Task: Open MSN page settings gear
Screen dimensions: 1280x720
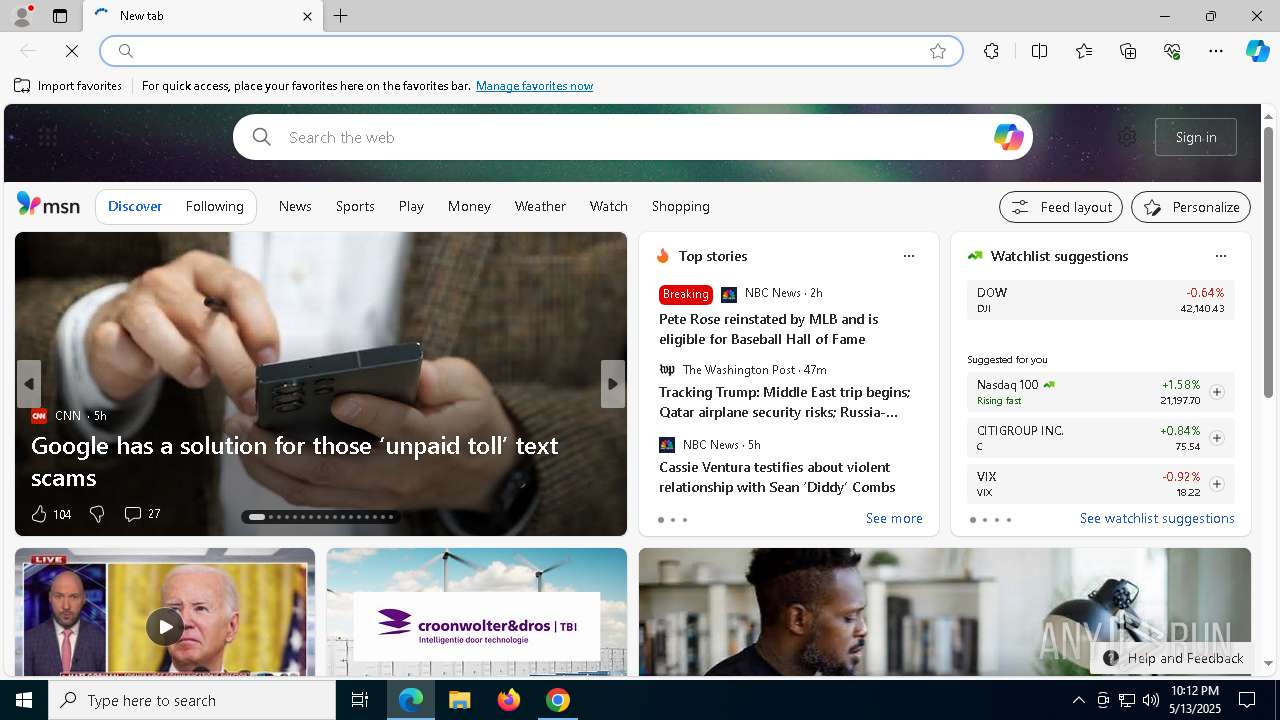Action: coord(1127,137)
